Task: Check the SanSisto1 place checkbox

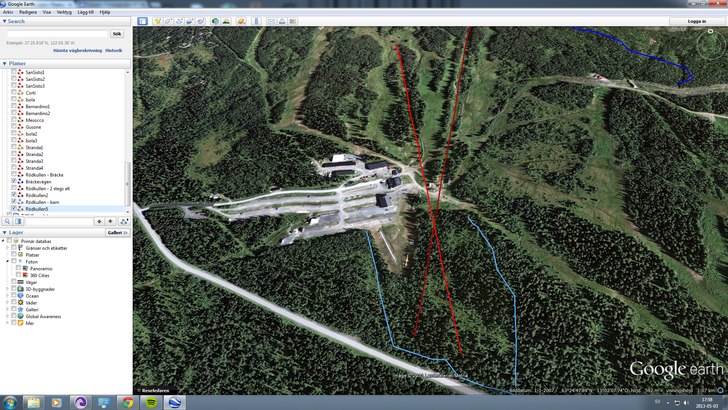Action: click(14, 73)
